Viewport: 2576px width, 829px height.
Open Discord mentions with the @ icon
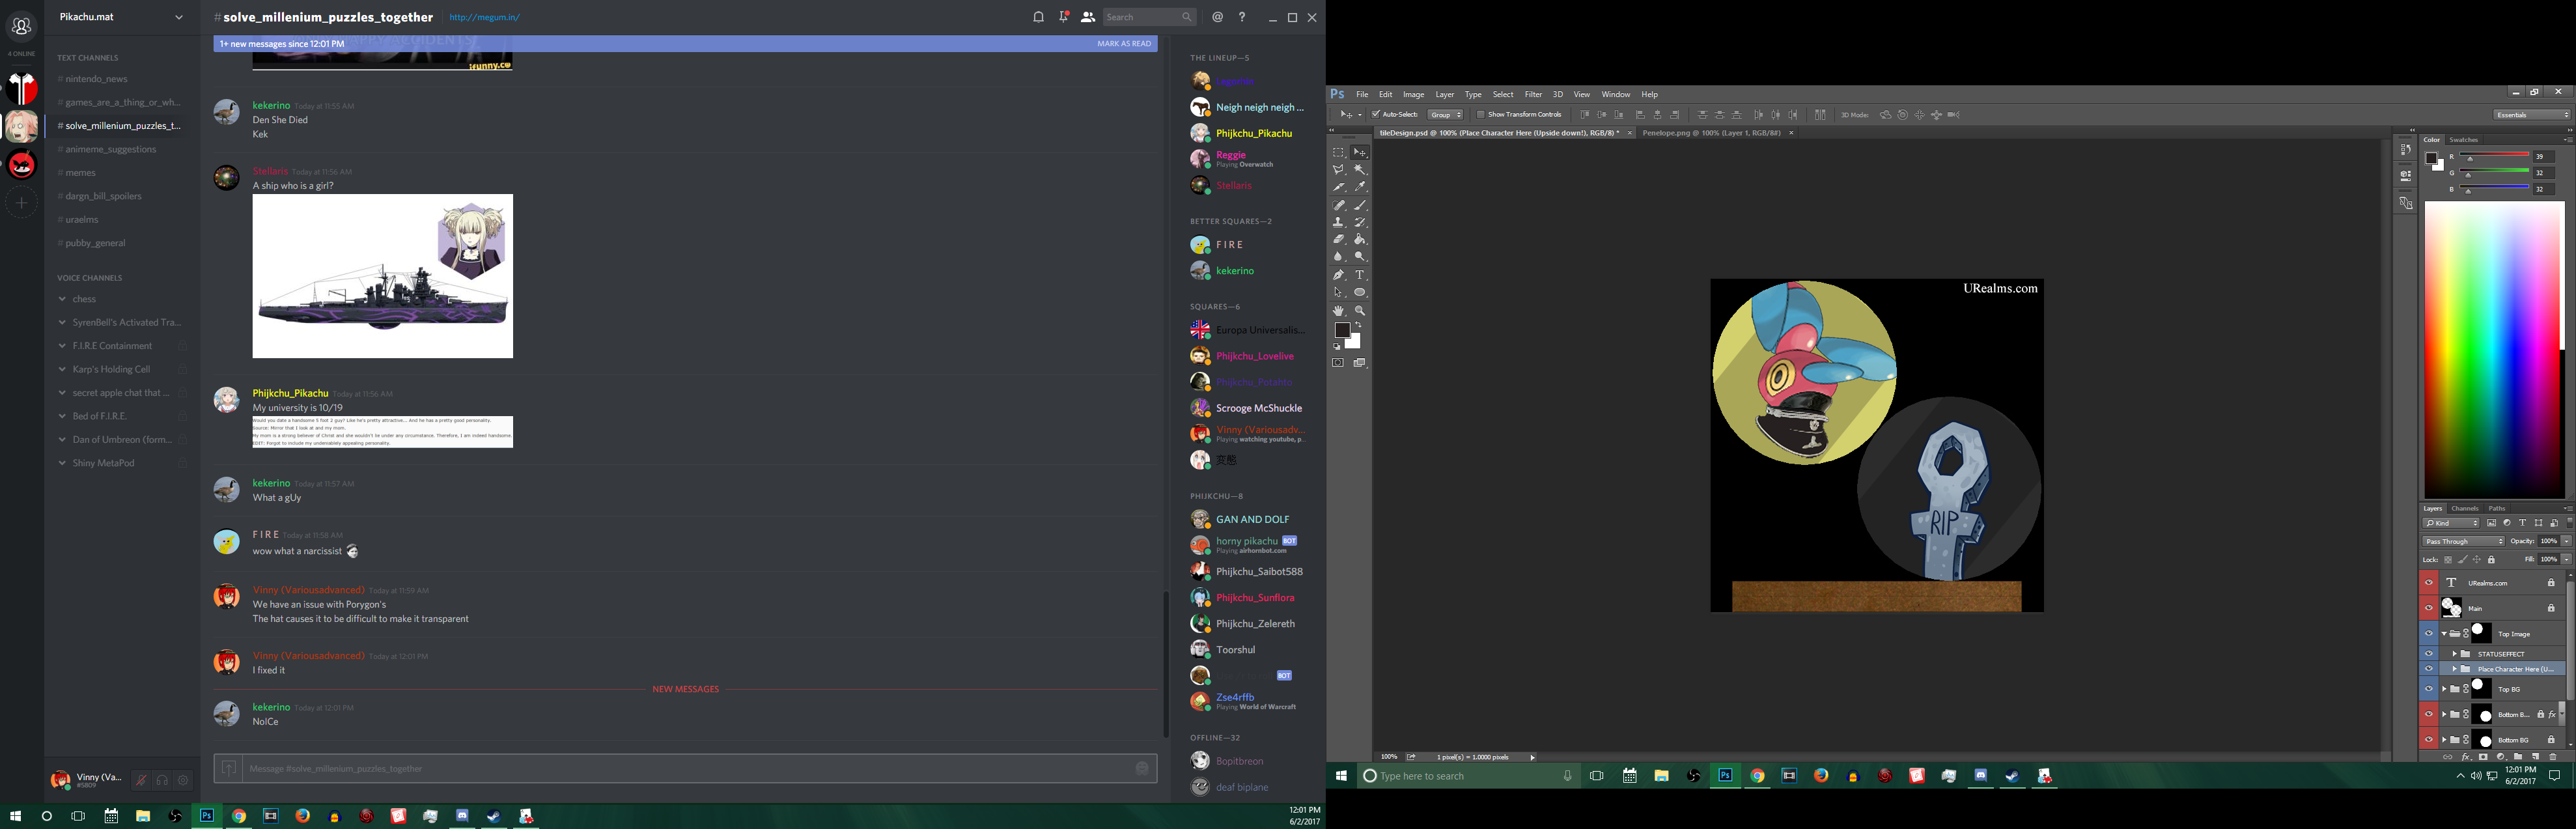[1217, 17]
